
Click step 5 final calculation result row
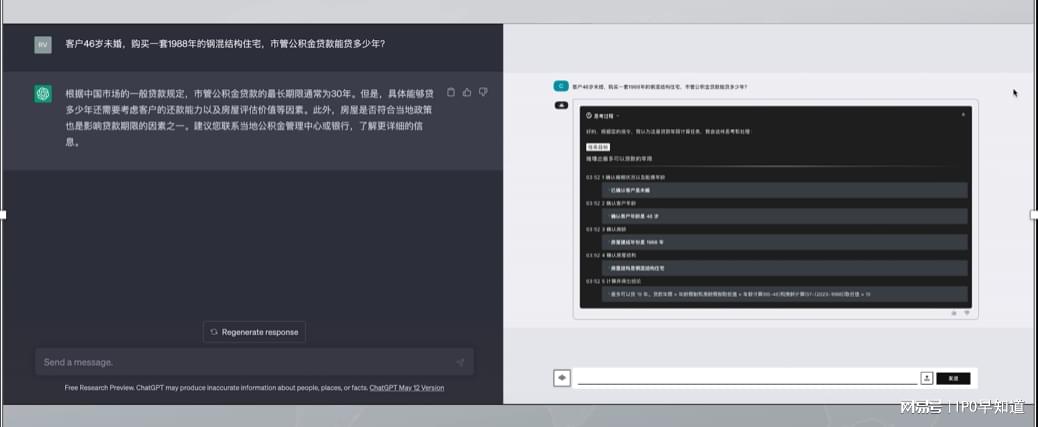[x=785, y=294]
